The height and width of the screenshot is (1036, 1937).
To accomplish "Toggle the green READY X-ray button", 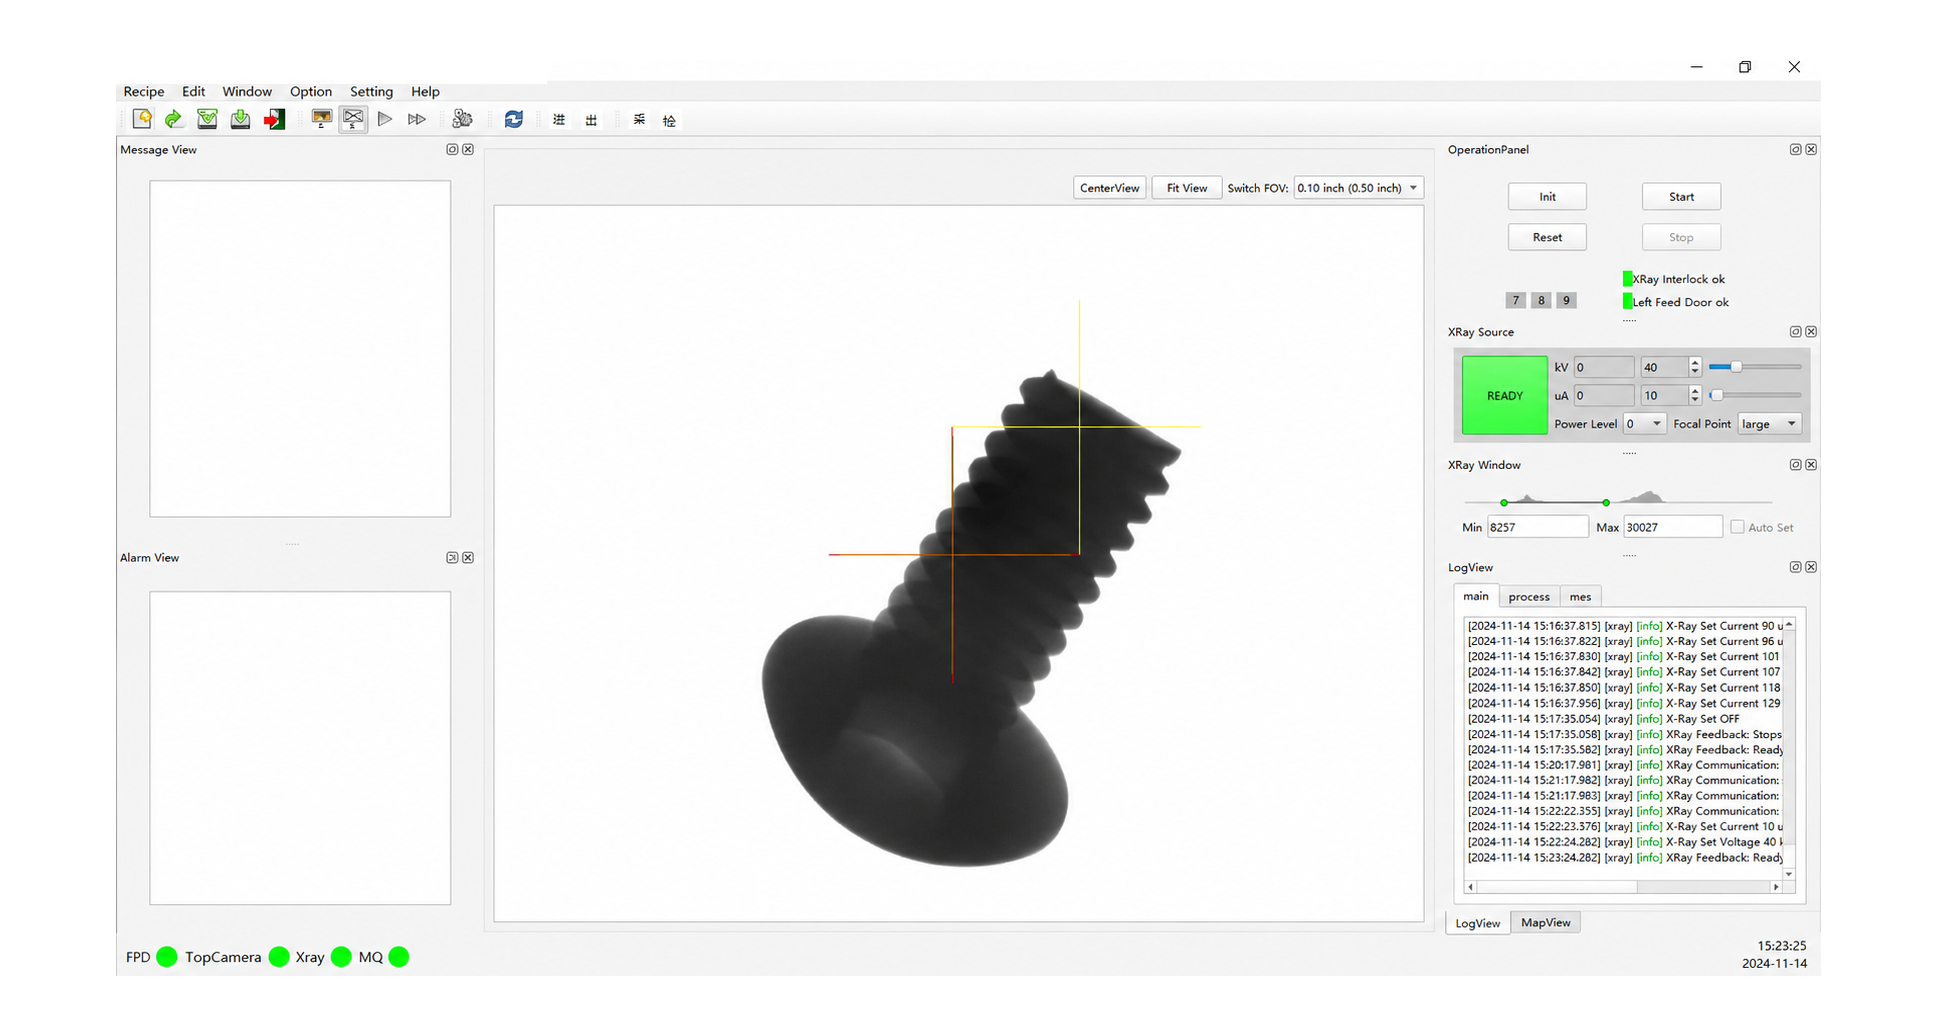I will click(x=1504, y=395).
